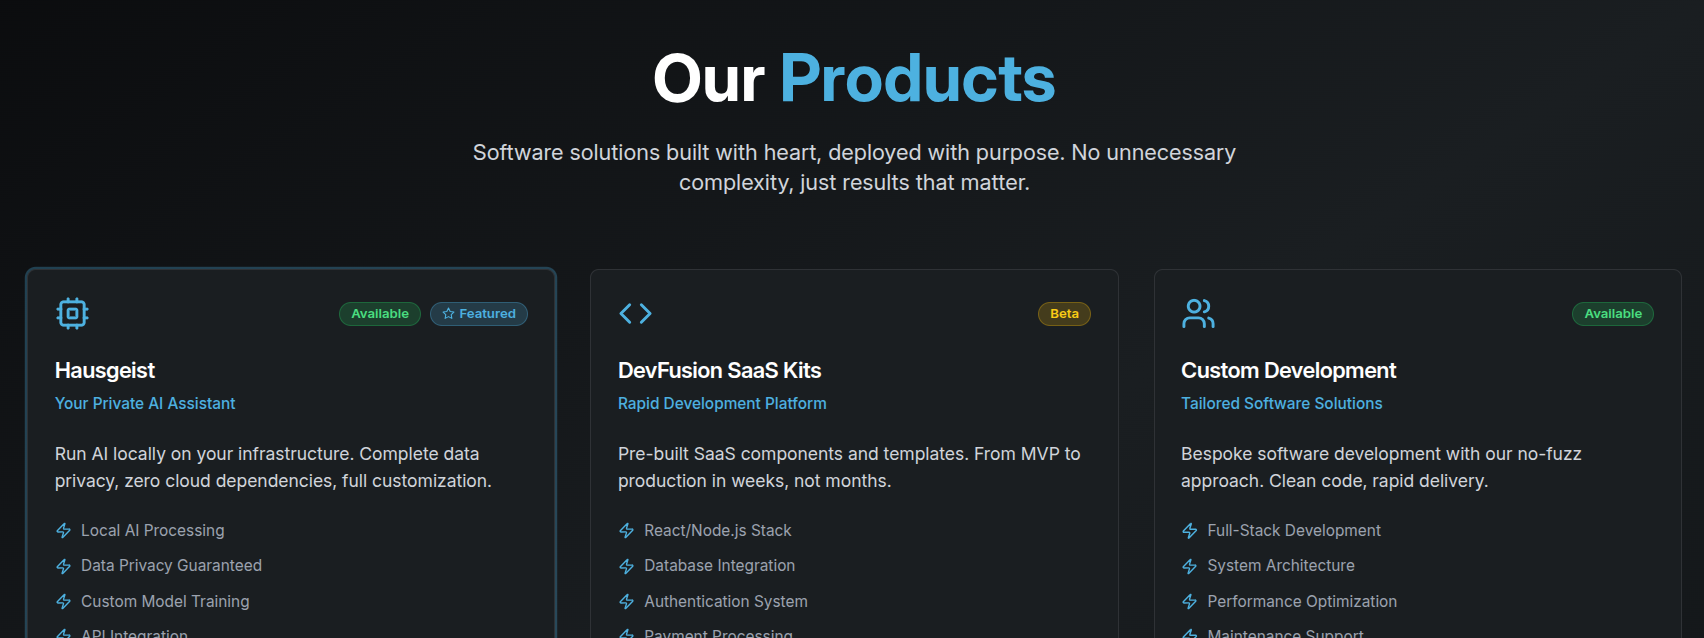This screenshot has width=1704, height=638.
Task: Click lightning icon beside Custom Model Training
Action: point(64,602)
